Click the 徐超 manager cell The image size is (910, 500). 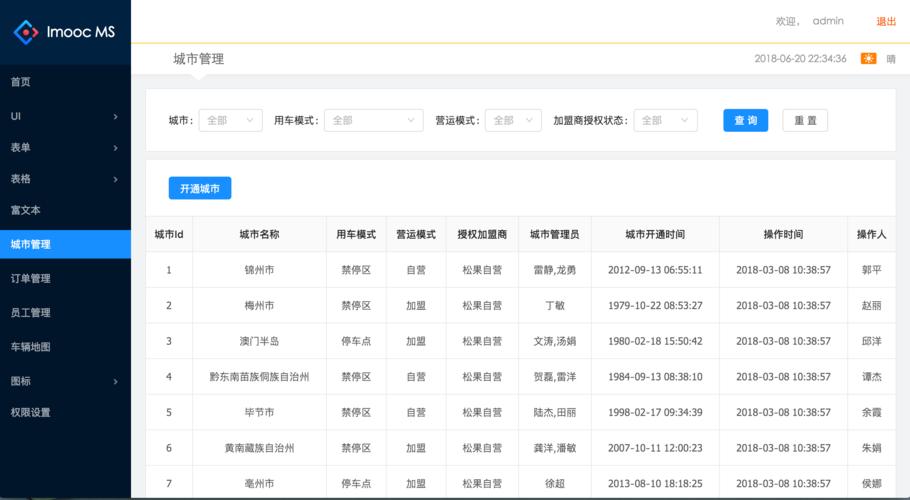coord(555,483)
